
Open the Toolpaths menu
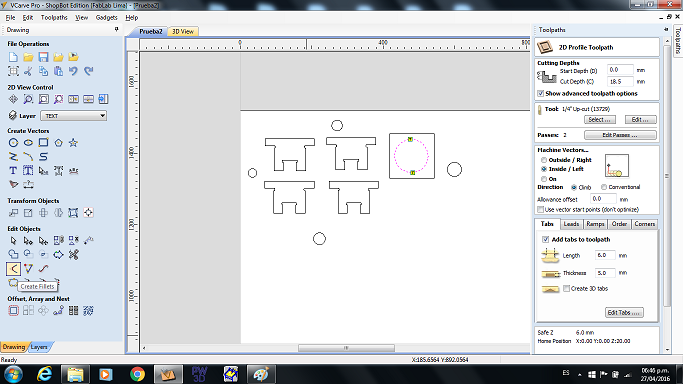click(x=54, y=17)
